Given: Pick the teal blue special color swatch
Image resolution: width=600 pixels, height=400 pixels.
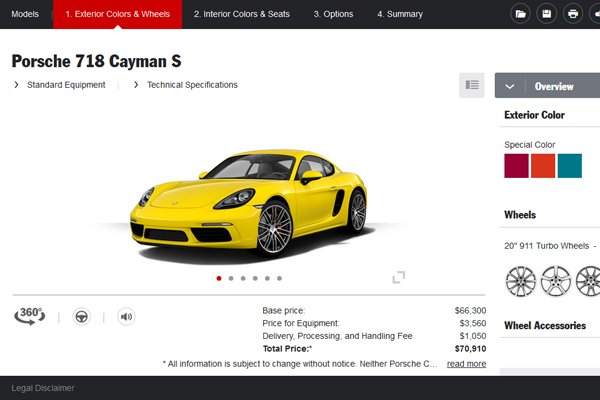Looking at the screenshot, I should point(569,166).
